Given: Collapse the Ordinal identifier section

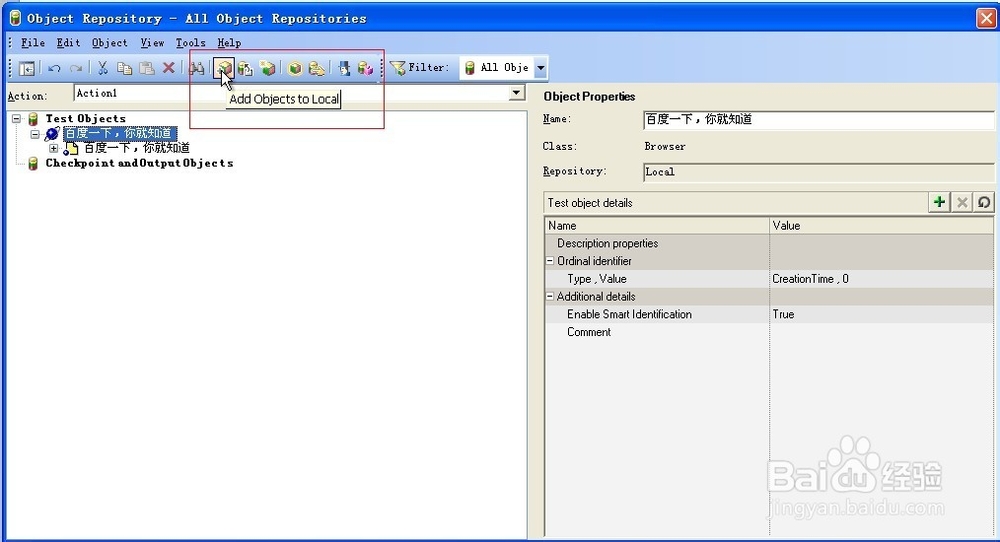Looking at the screenshot, I should click(x=550, y=261).
